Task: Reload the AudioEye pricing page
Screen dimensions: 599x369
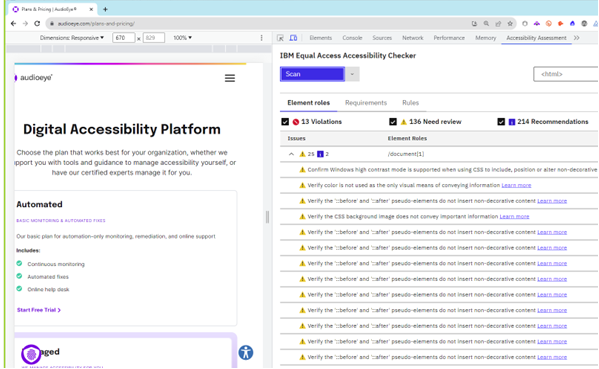Action: coord(37,24)
